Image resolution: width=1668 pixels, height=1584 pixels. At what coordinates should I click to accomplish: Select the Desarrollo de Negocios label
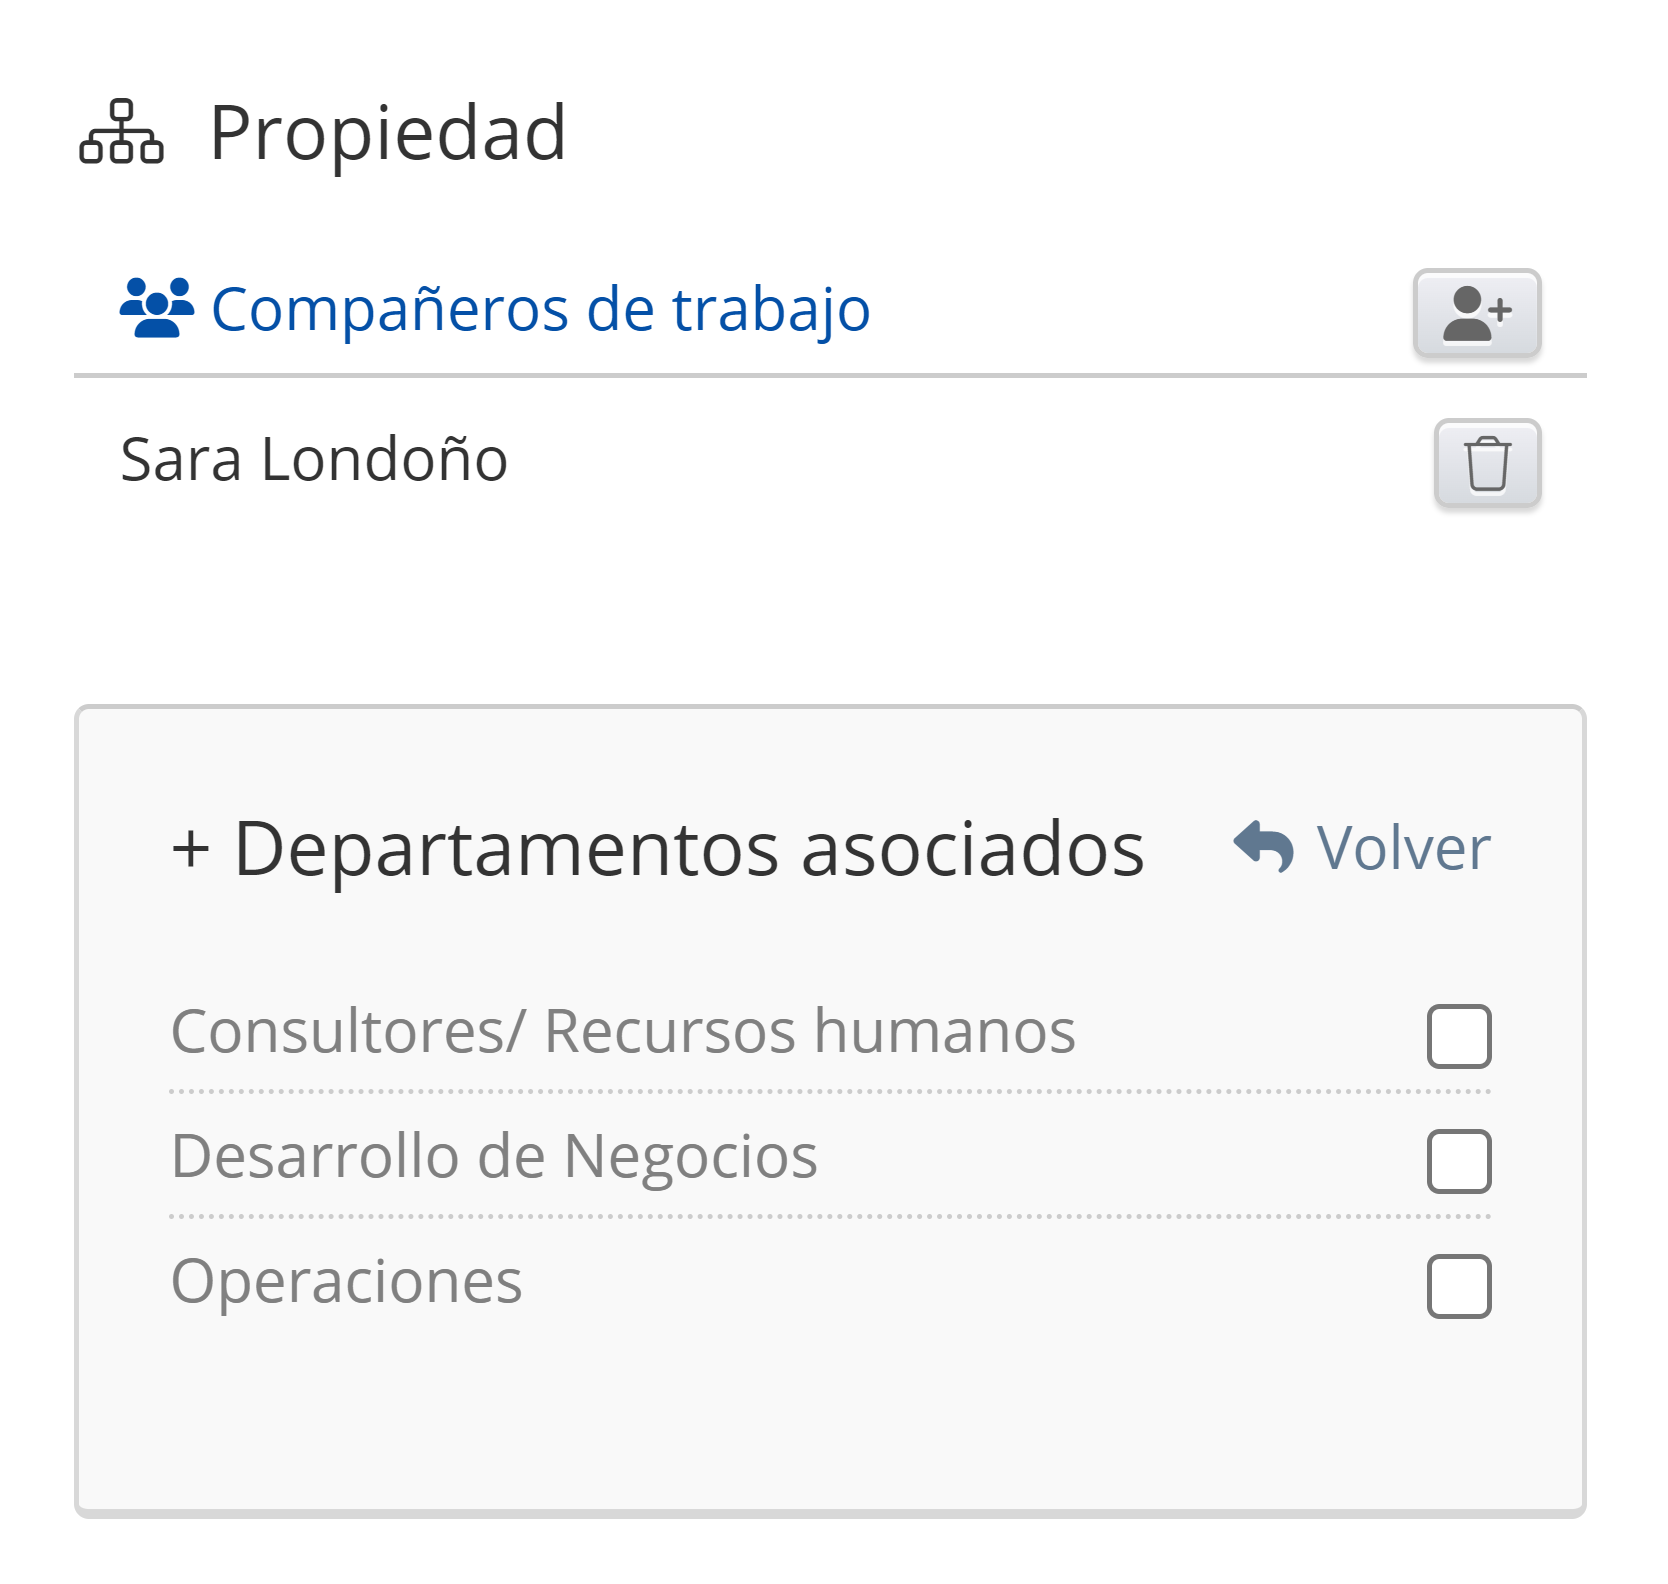[494, 1156]
